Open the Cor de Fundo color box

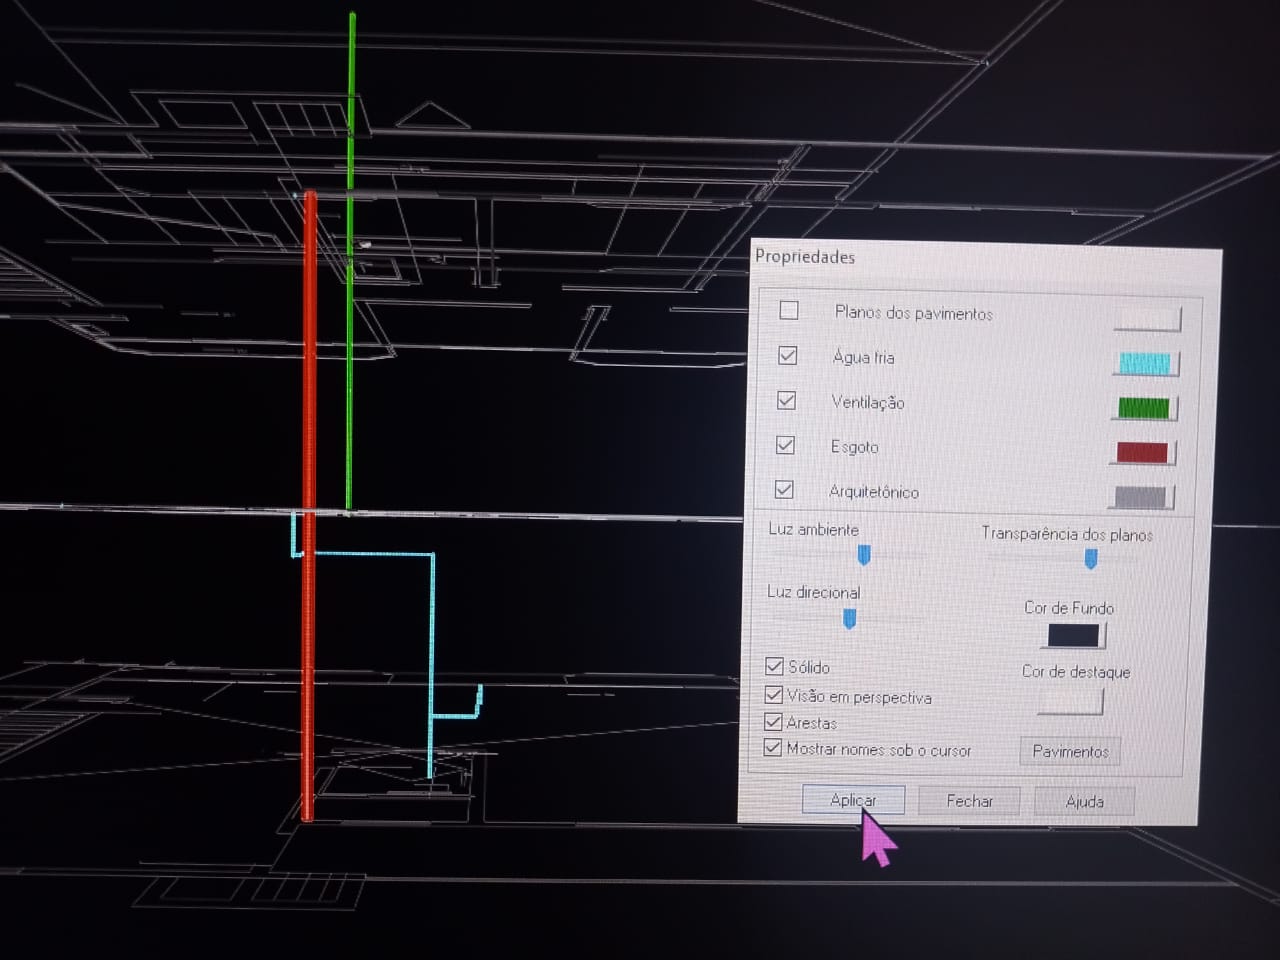pyautogui.click(x=1074, y=635)
